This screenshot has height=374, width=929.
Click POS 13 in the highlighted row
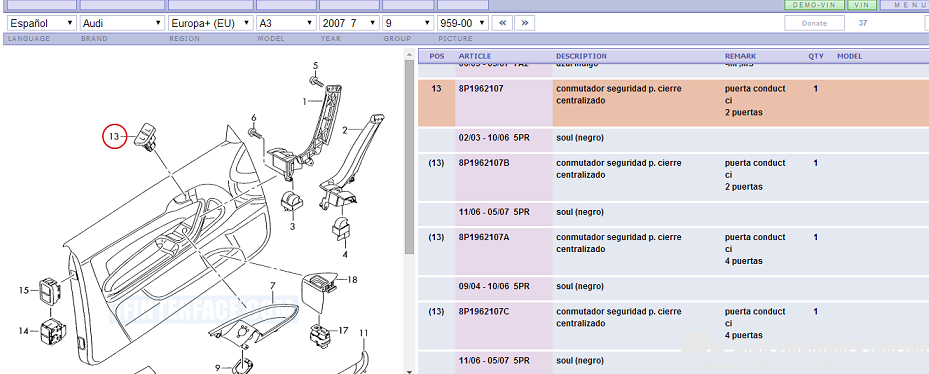pyautogui.click(x=437, y=88)
